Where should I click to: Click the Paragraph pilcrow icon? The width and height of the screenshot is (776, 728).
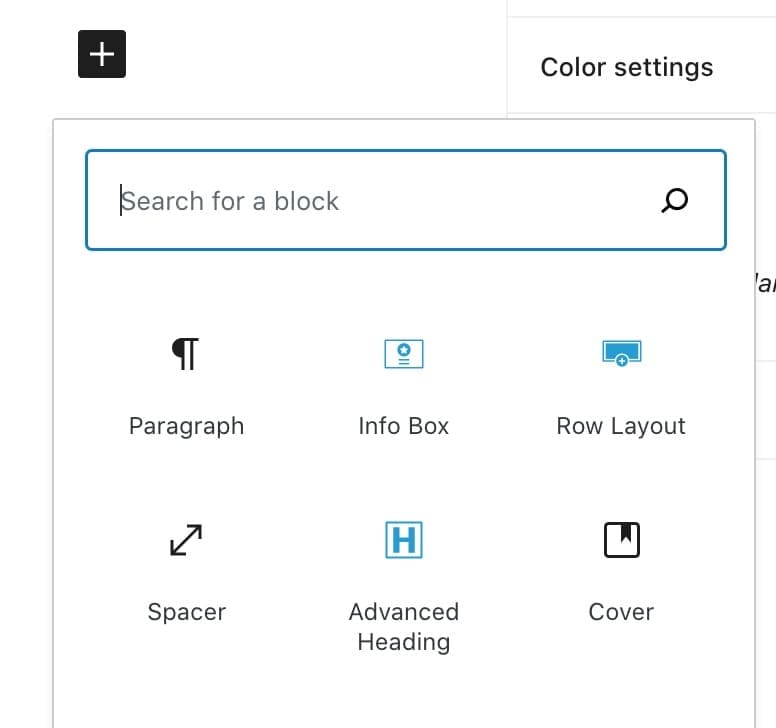pyautogui.click(x=186, y=354)
